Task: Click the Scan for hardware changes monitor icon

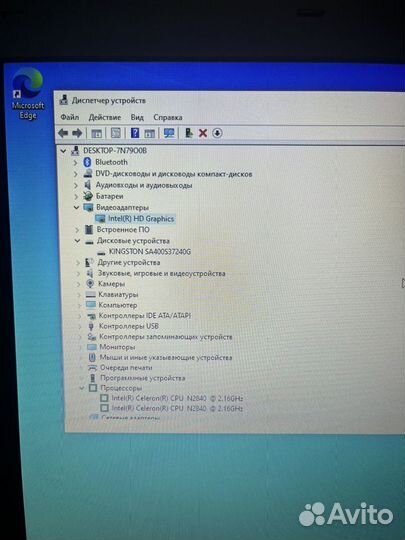Action: 169,133
